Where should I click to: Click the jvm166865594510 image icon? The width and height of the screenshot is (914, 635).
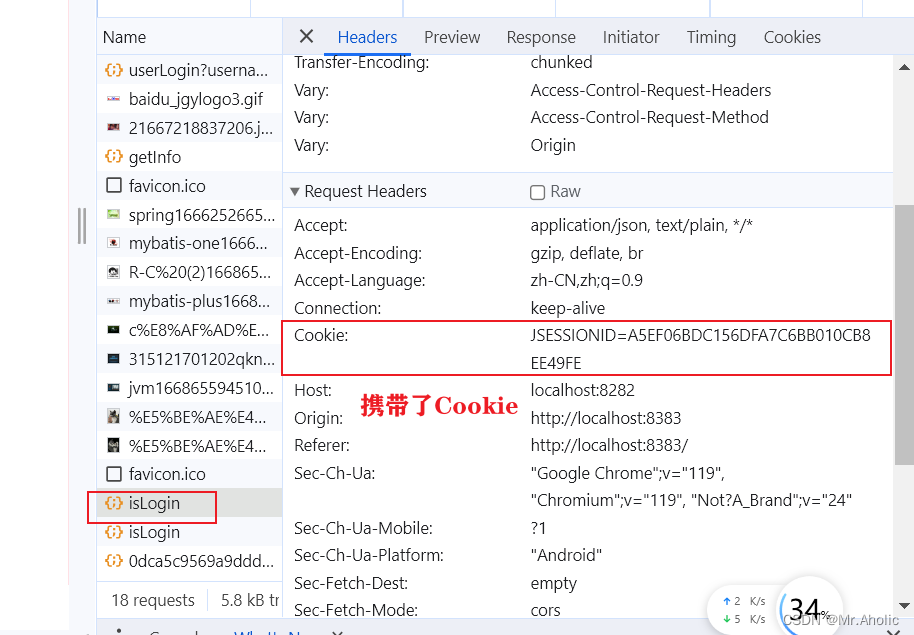tap(113, 388)
